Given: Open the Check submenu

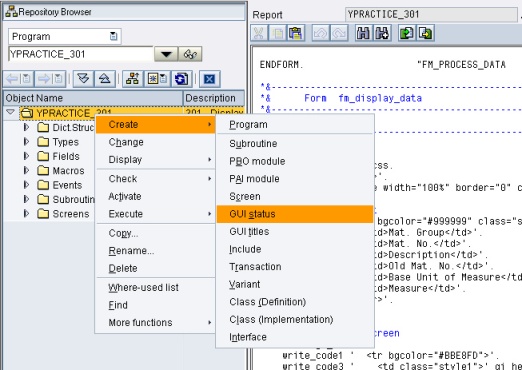Looking at the screenshot, I should point(155,179).
